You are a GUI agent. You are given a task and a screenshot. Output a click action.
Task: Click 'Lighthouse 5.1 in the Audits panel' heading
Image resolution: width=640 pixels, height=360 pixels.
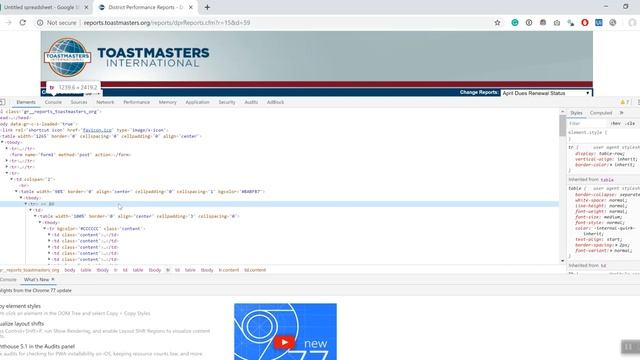pyautogui.click(x=37, y=347)
